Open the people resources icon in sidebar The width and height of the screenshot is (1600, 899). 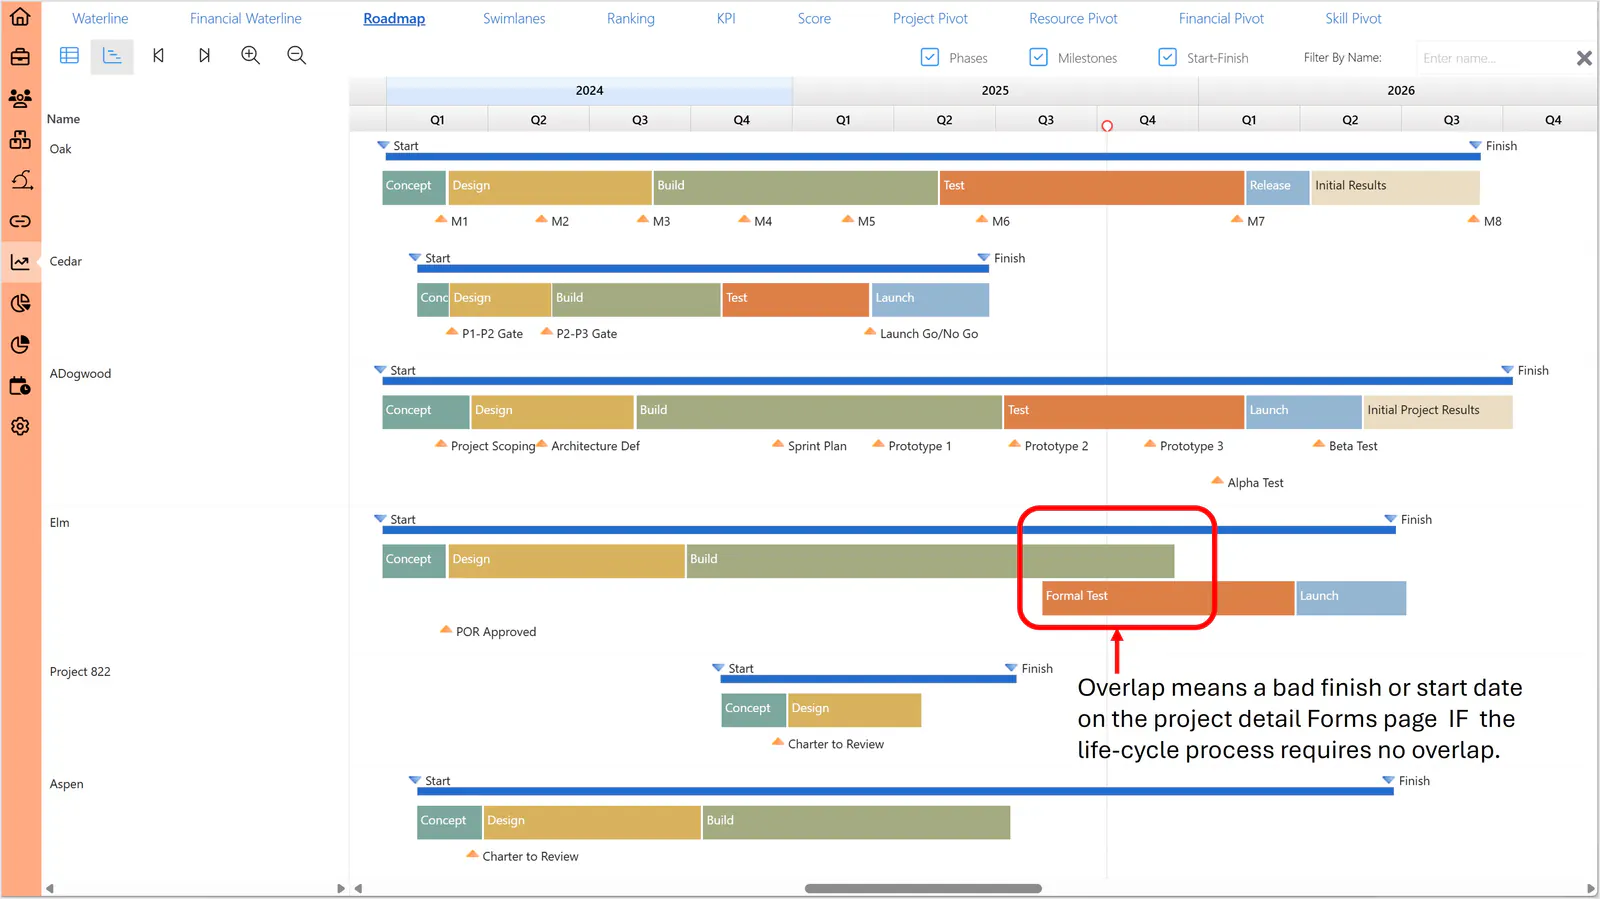20,98
